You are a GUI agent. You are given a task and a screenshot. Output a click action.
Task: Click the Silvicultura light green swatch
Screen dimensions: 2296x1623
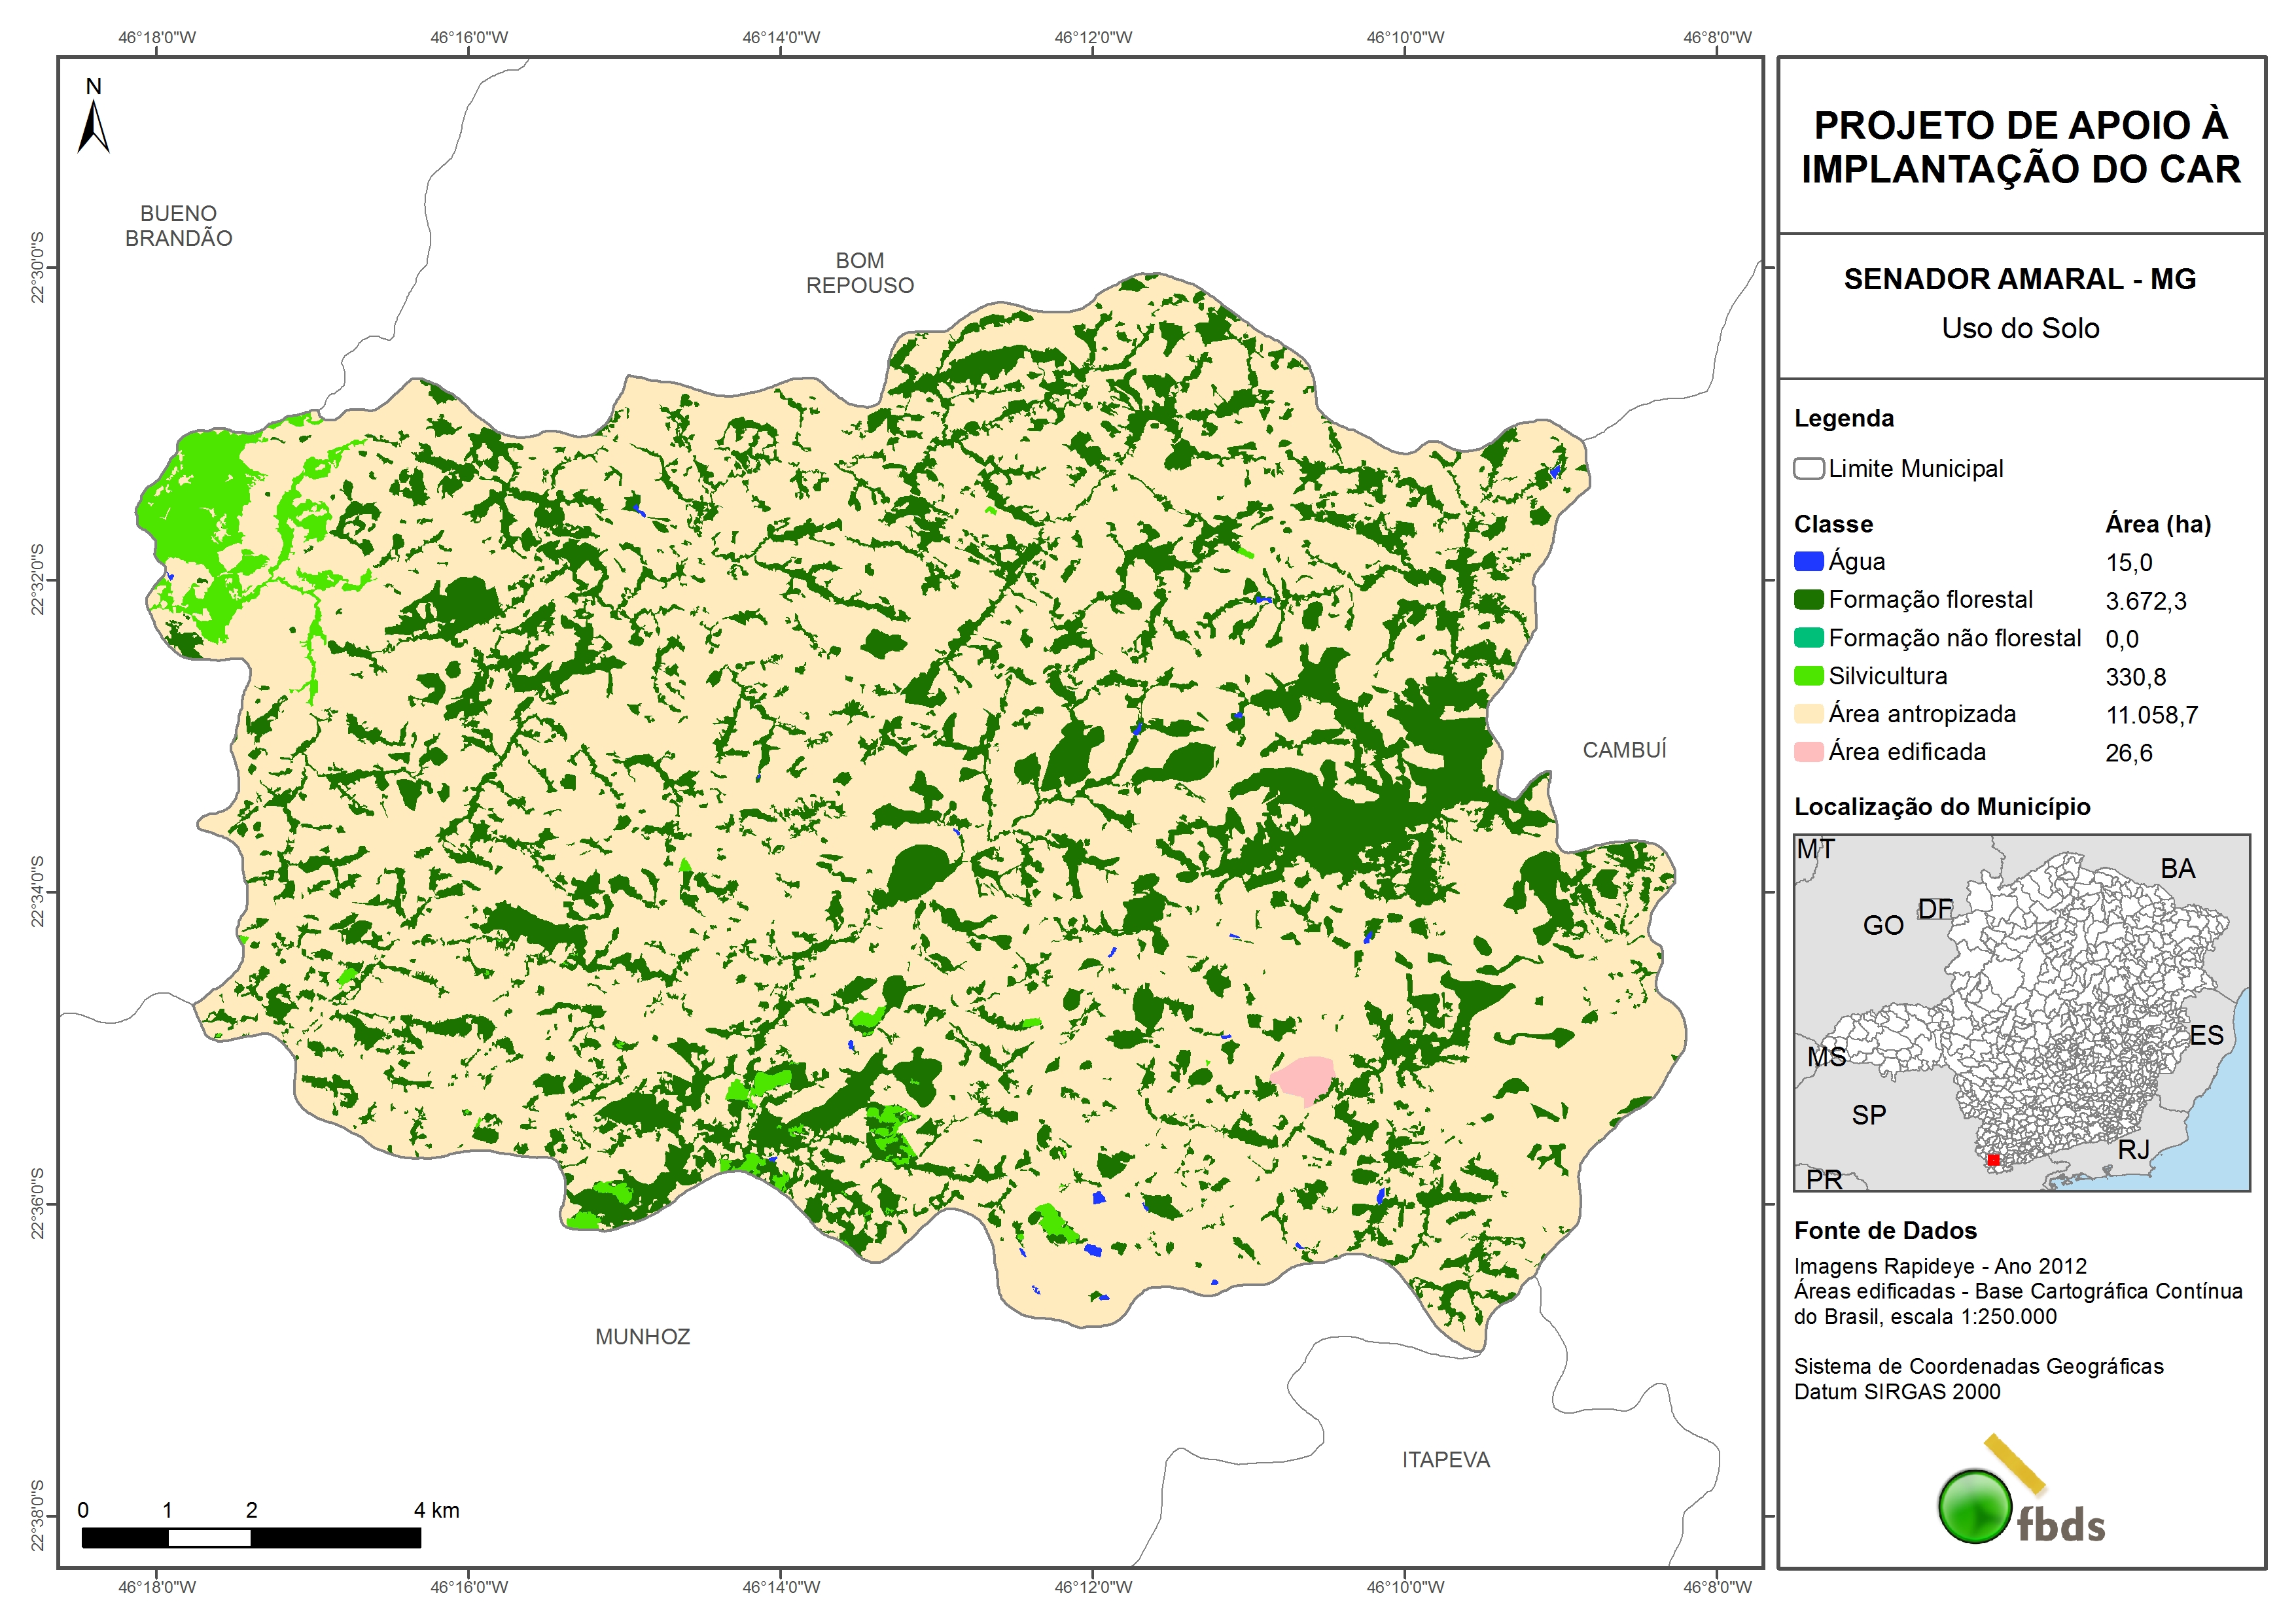[1808, 676]
